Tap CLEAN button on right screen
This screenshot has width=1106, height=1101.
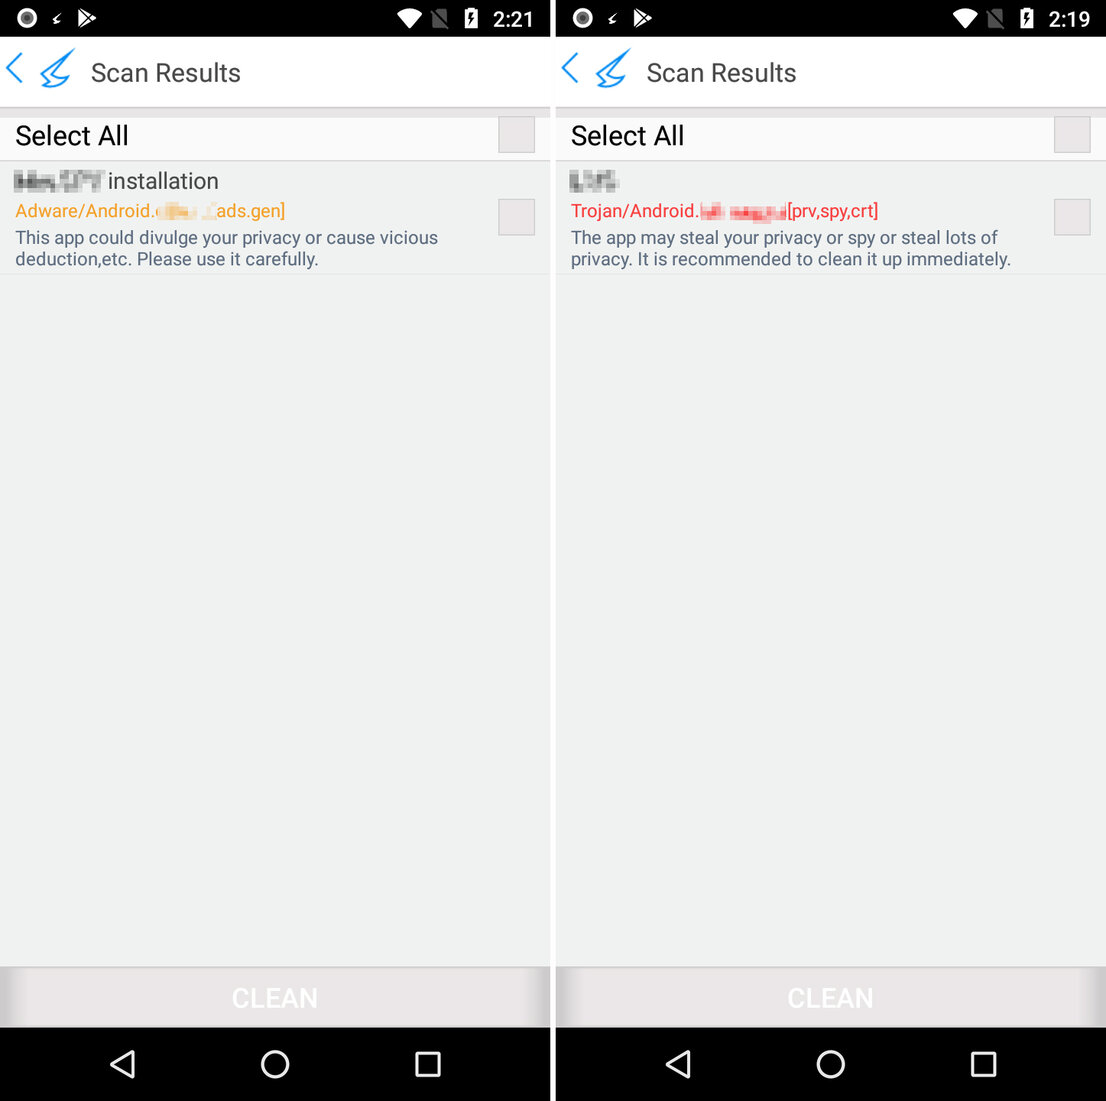[830, 997]
